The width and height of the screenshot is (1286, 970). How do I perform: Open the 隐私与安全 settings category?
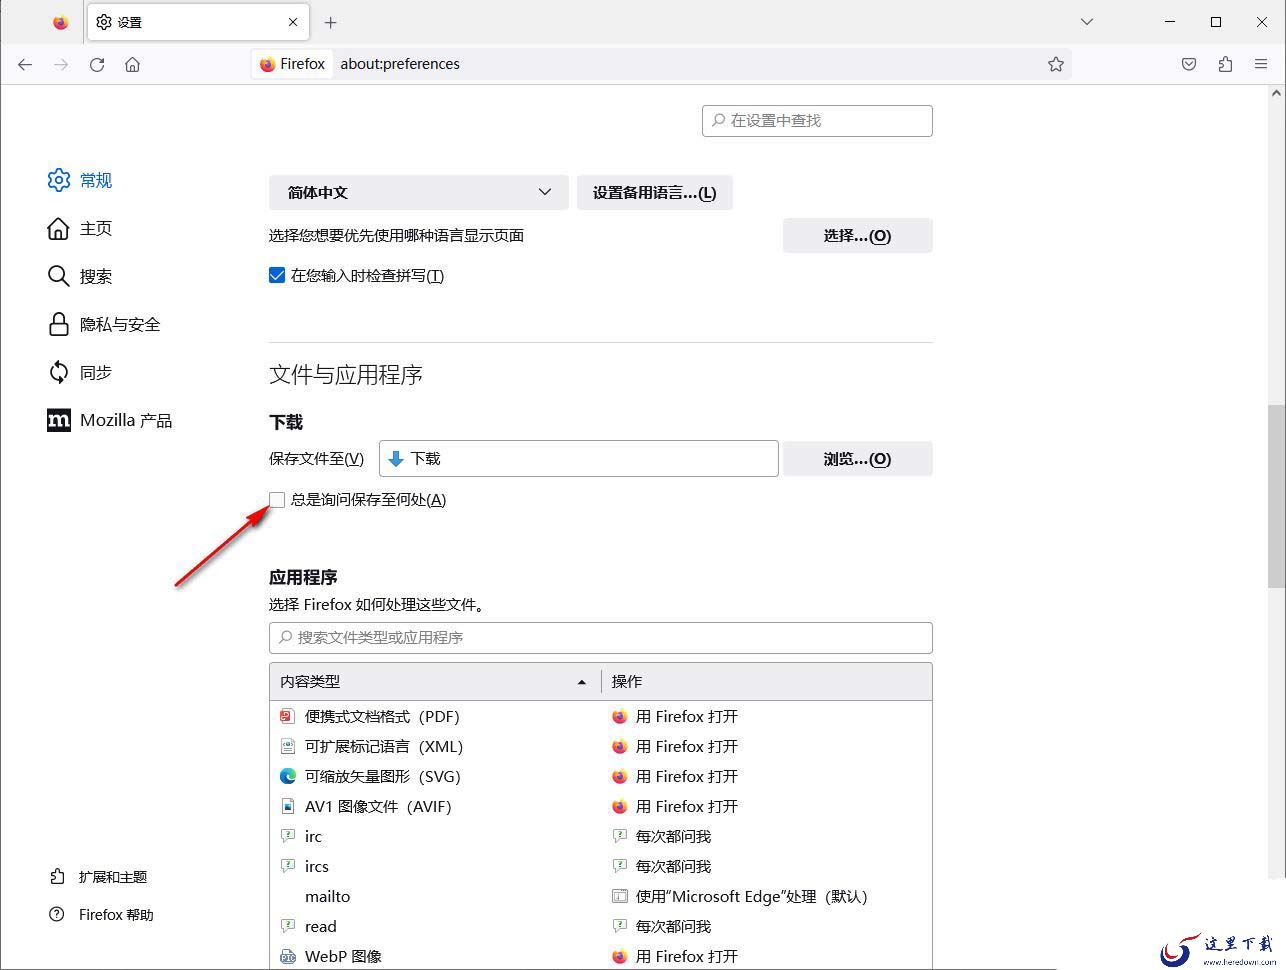pyautogui.click(x=104, y=324)
